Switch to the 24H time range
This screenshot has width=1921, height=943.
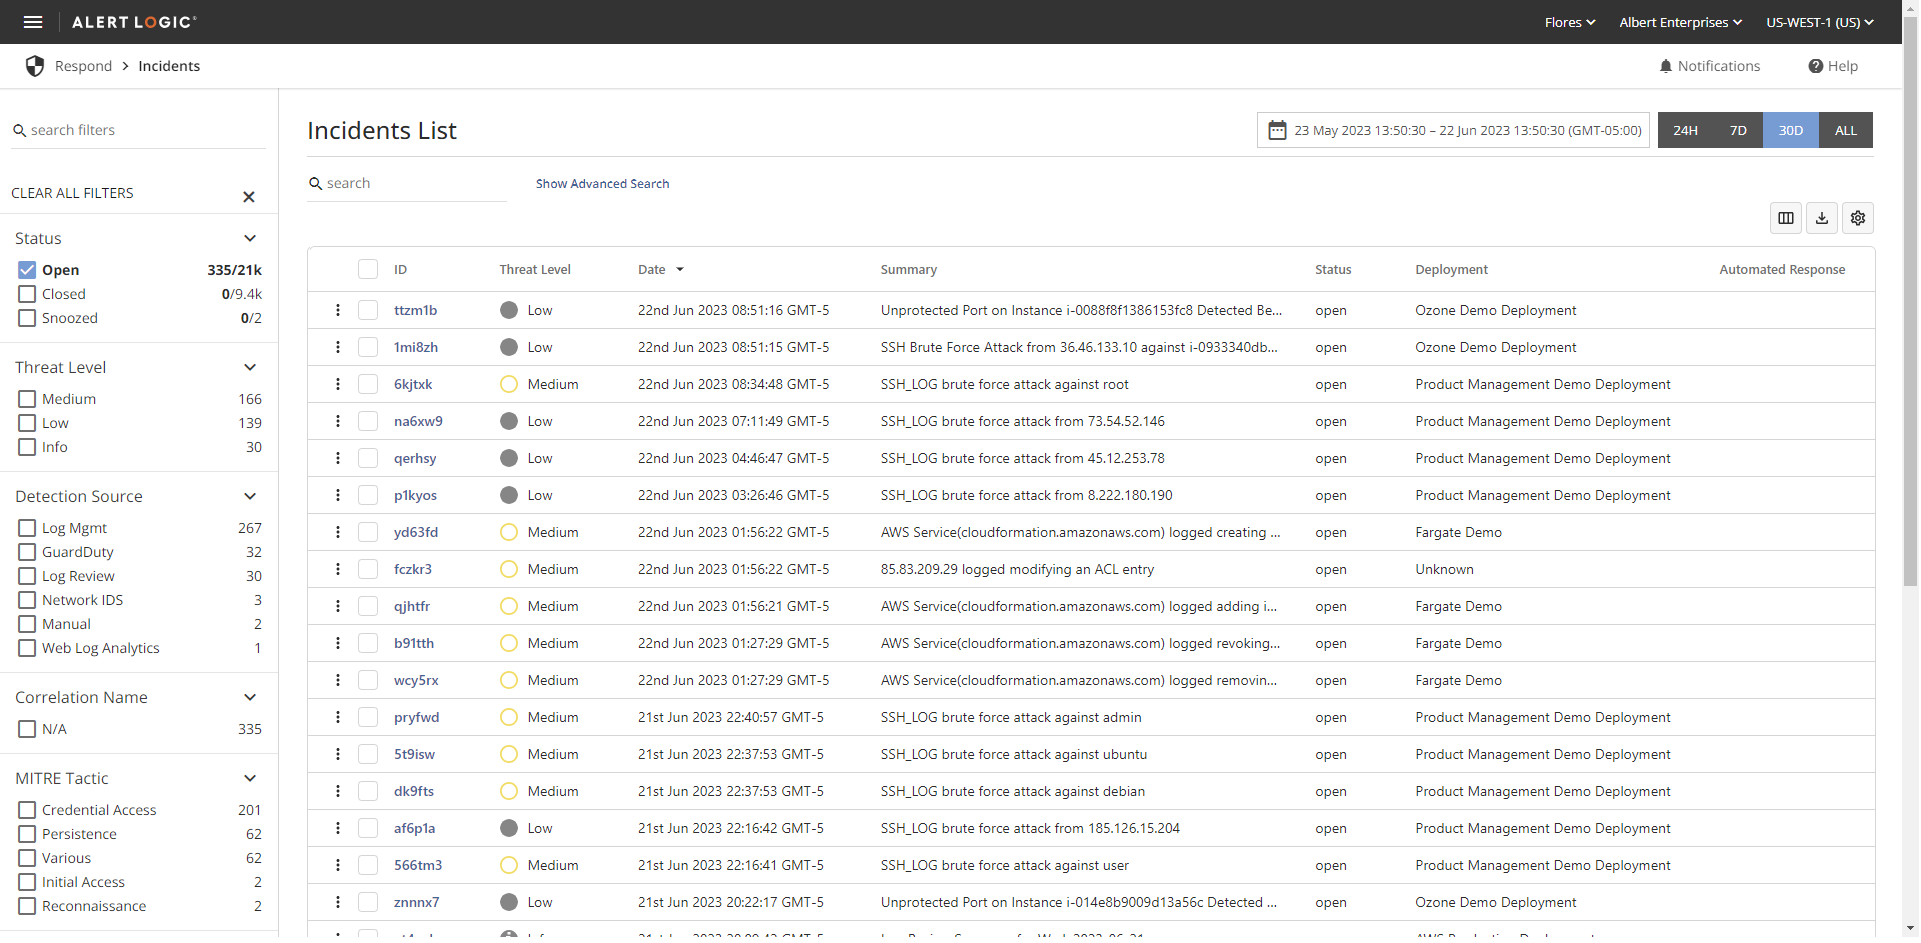[x=1685, y=130]
